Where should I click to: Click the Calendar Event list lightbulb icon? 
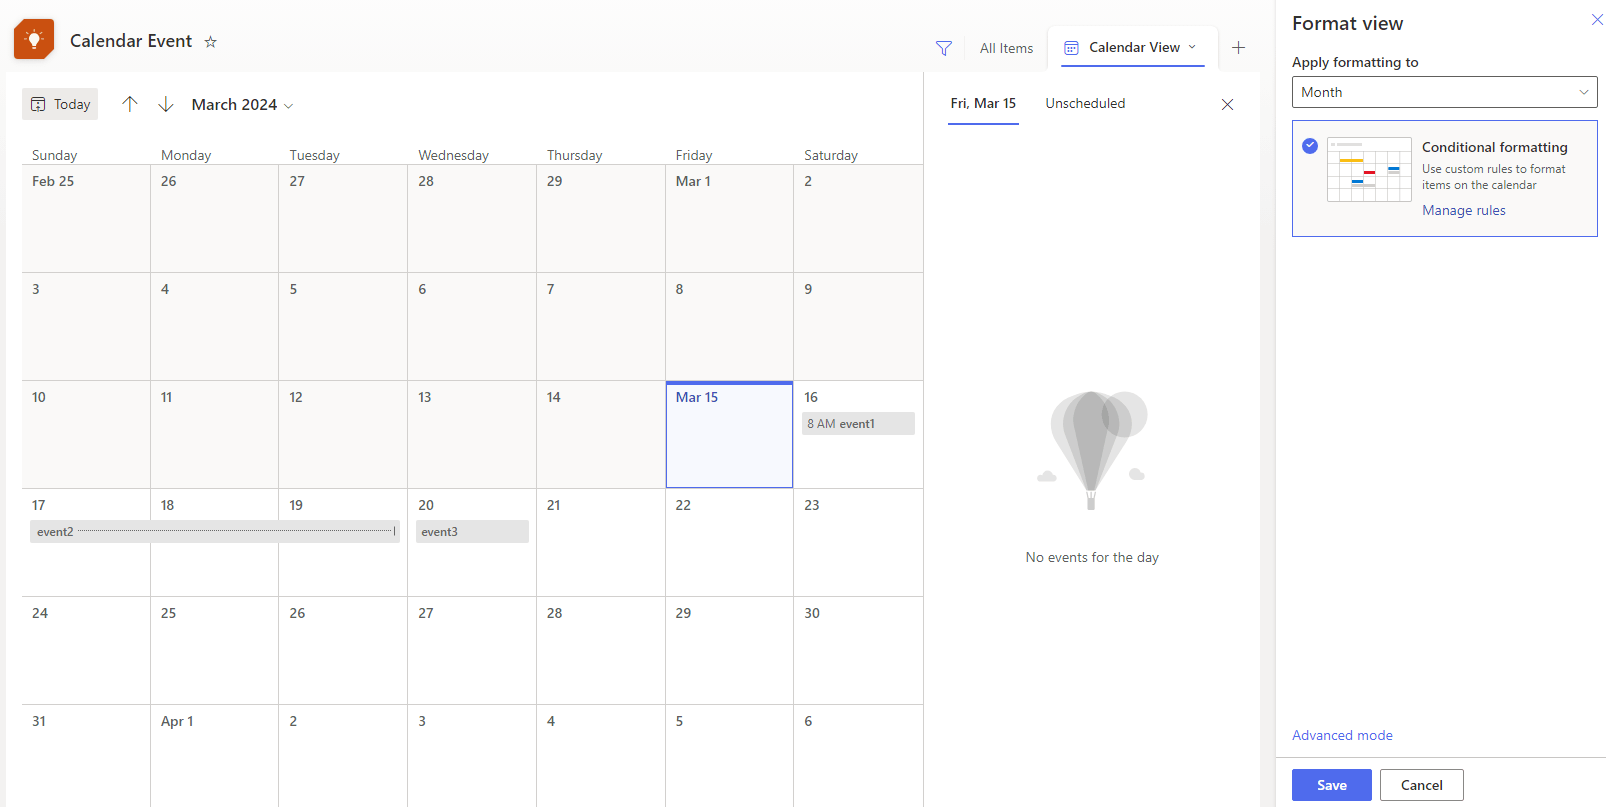pyautogui.click(x=34, y=40)
